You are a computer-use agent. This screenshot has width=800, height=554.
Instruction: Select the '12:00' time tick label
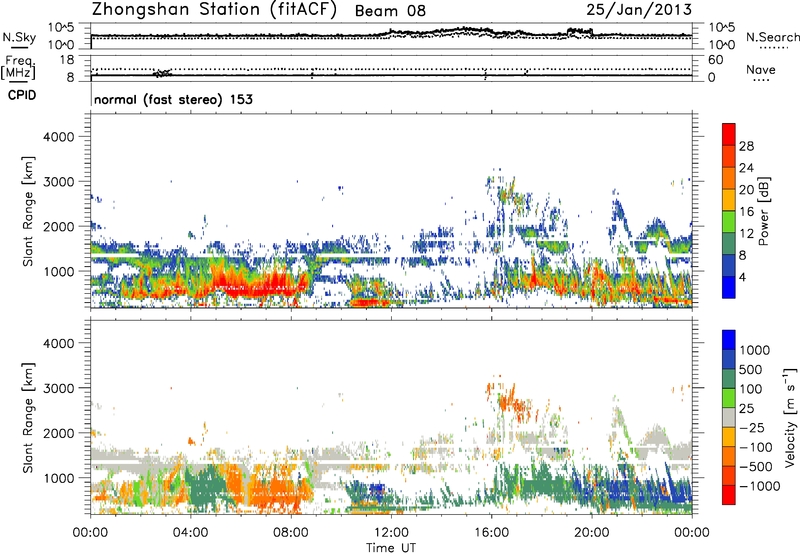(391, 533)
